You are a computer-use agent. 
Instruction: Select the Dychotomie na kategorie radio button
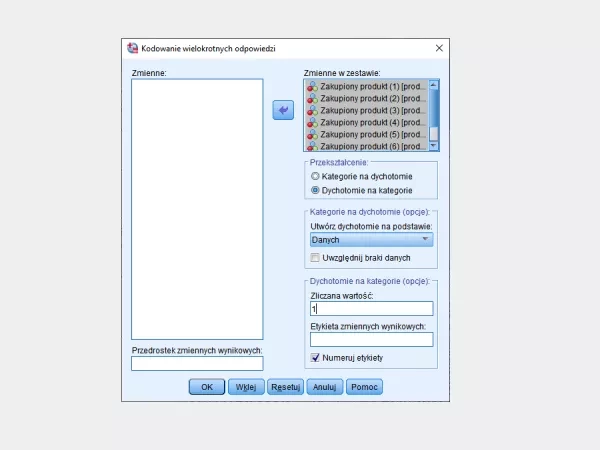316,190
